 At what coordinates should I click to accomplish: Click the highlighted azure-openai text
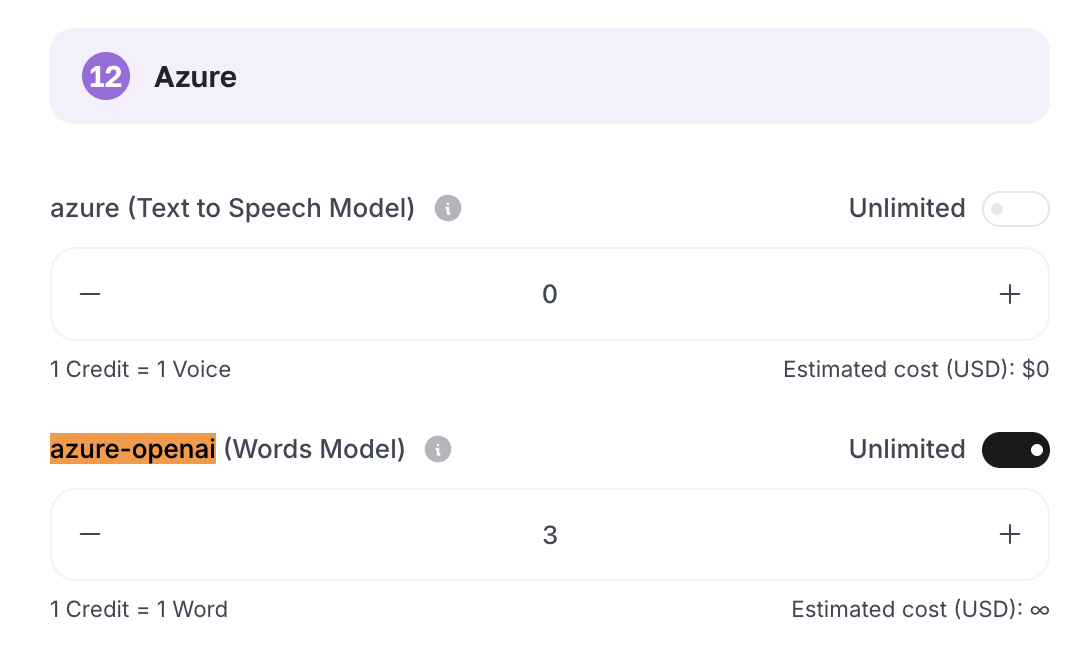[x=133, y=449]
